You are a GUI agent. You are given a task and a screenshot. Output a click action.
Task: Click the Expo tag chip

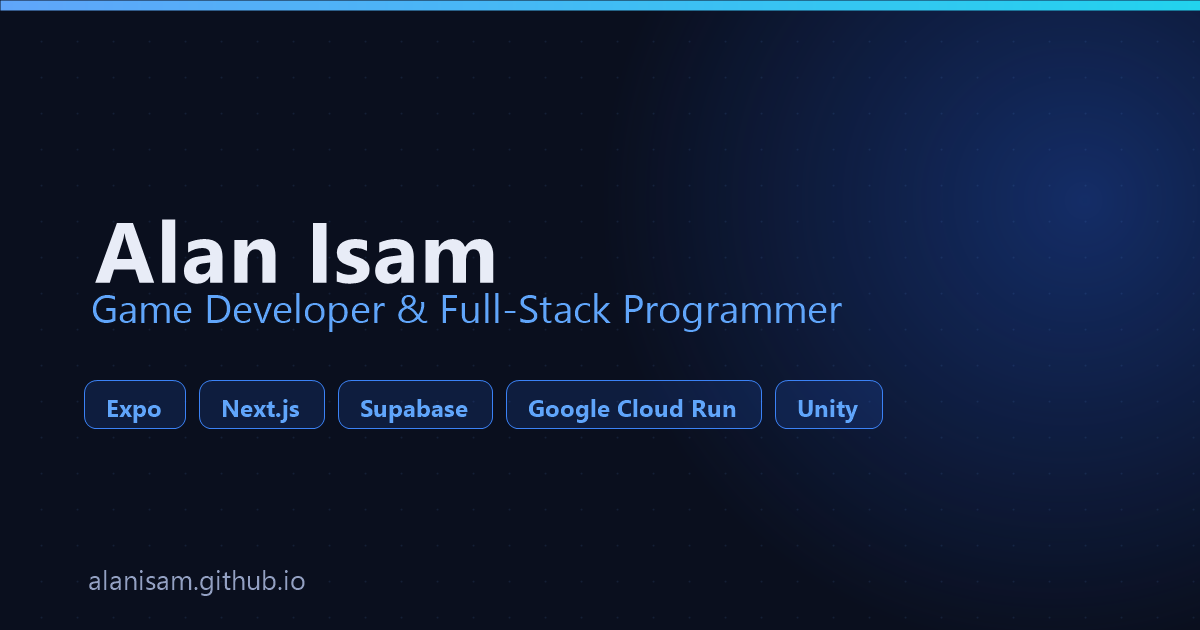pyautogui.click(x=135, y=405)
